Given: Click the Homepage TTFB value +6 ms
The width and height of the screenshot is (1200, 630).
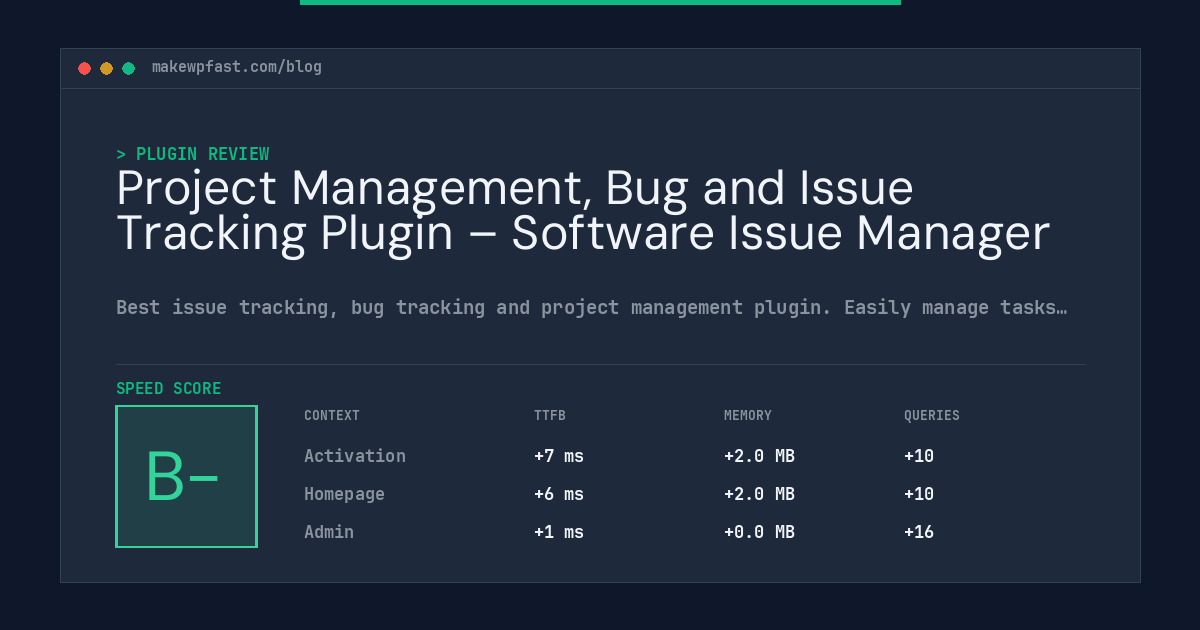Looking at the screenshot, I should tap(559, 494).
